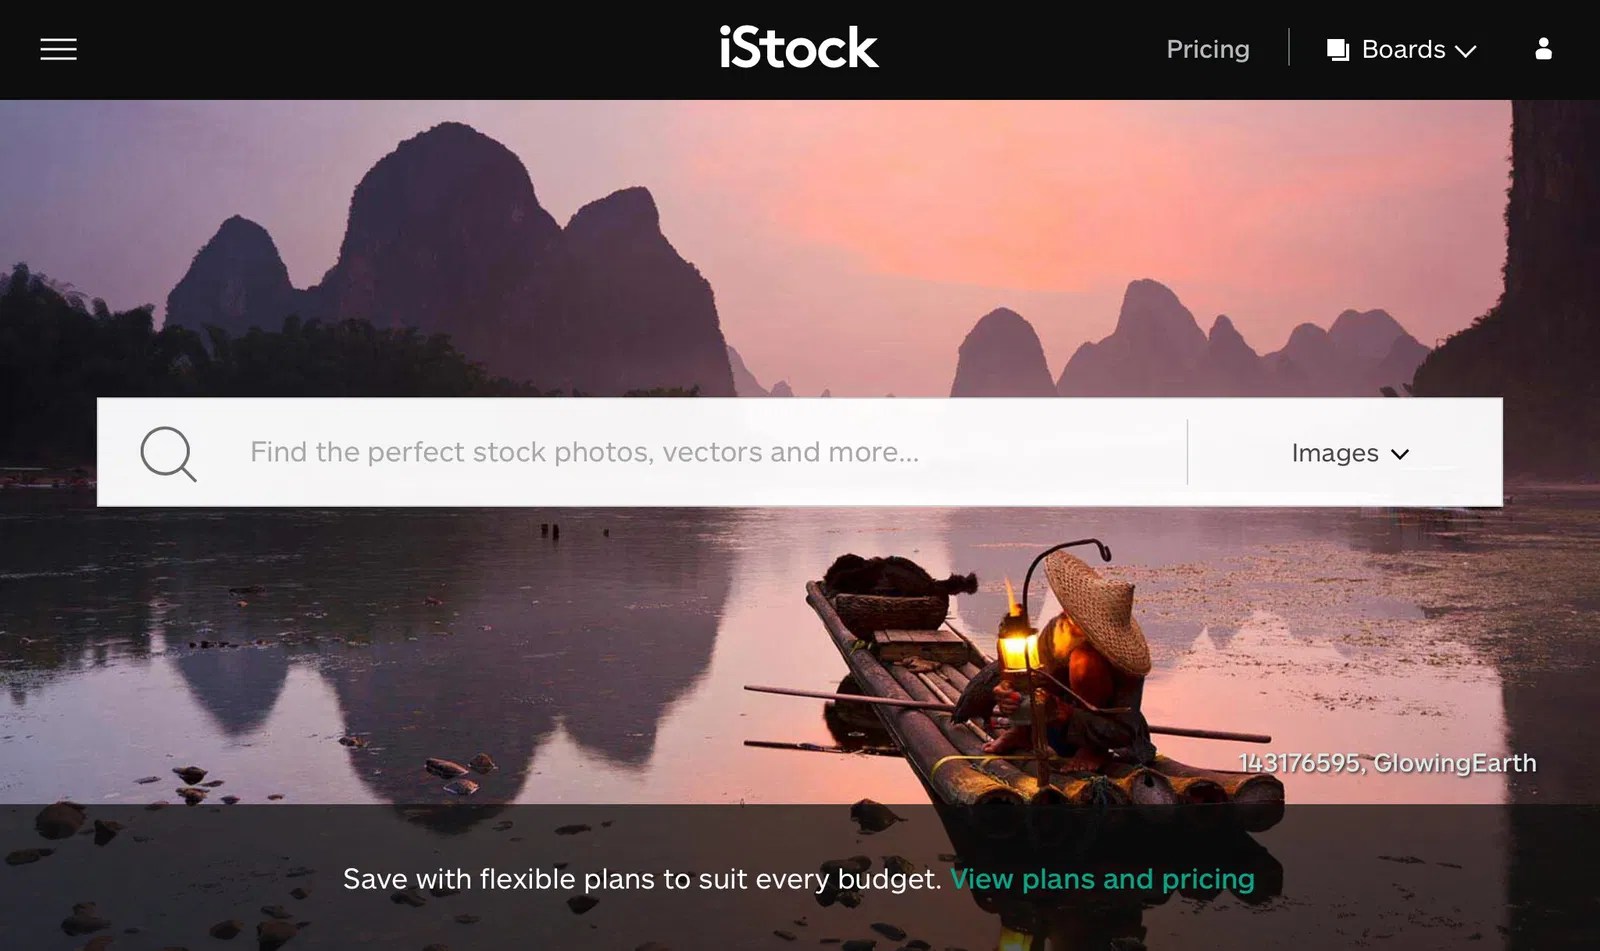This screenshot has height=951, width=1600.
Task: Click the glowing lantern in the photo
Action: click(x=1018, y=650)
